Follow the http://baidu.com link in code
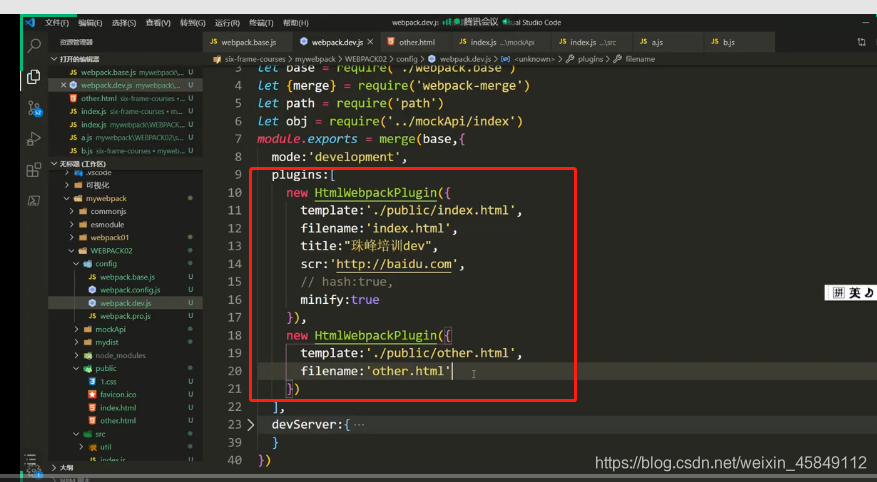 pyautogui.click(x=394, y=264)
